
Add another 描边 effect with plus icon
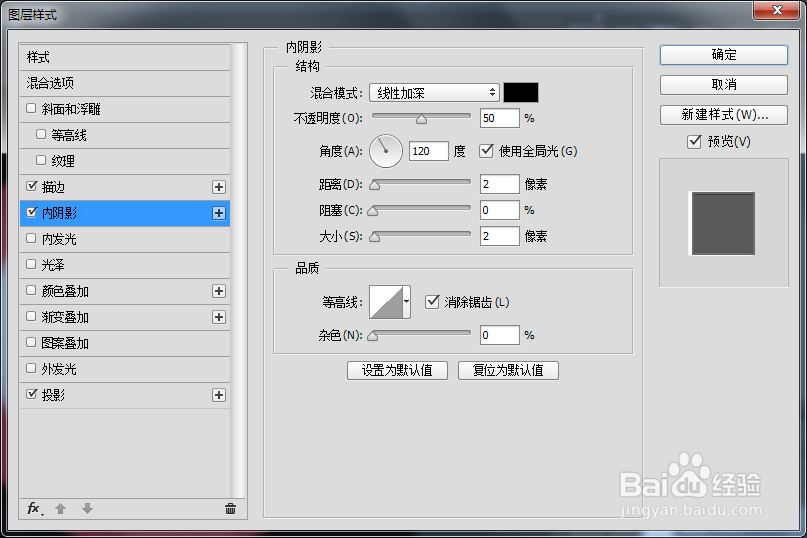pos(219,187)
